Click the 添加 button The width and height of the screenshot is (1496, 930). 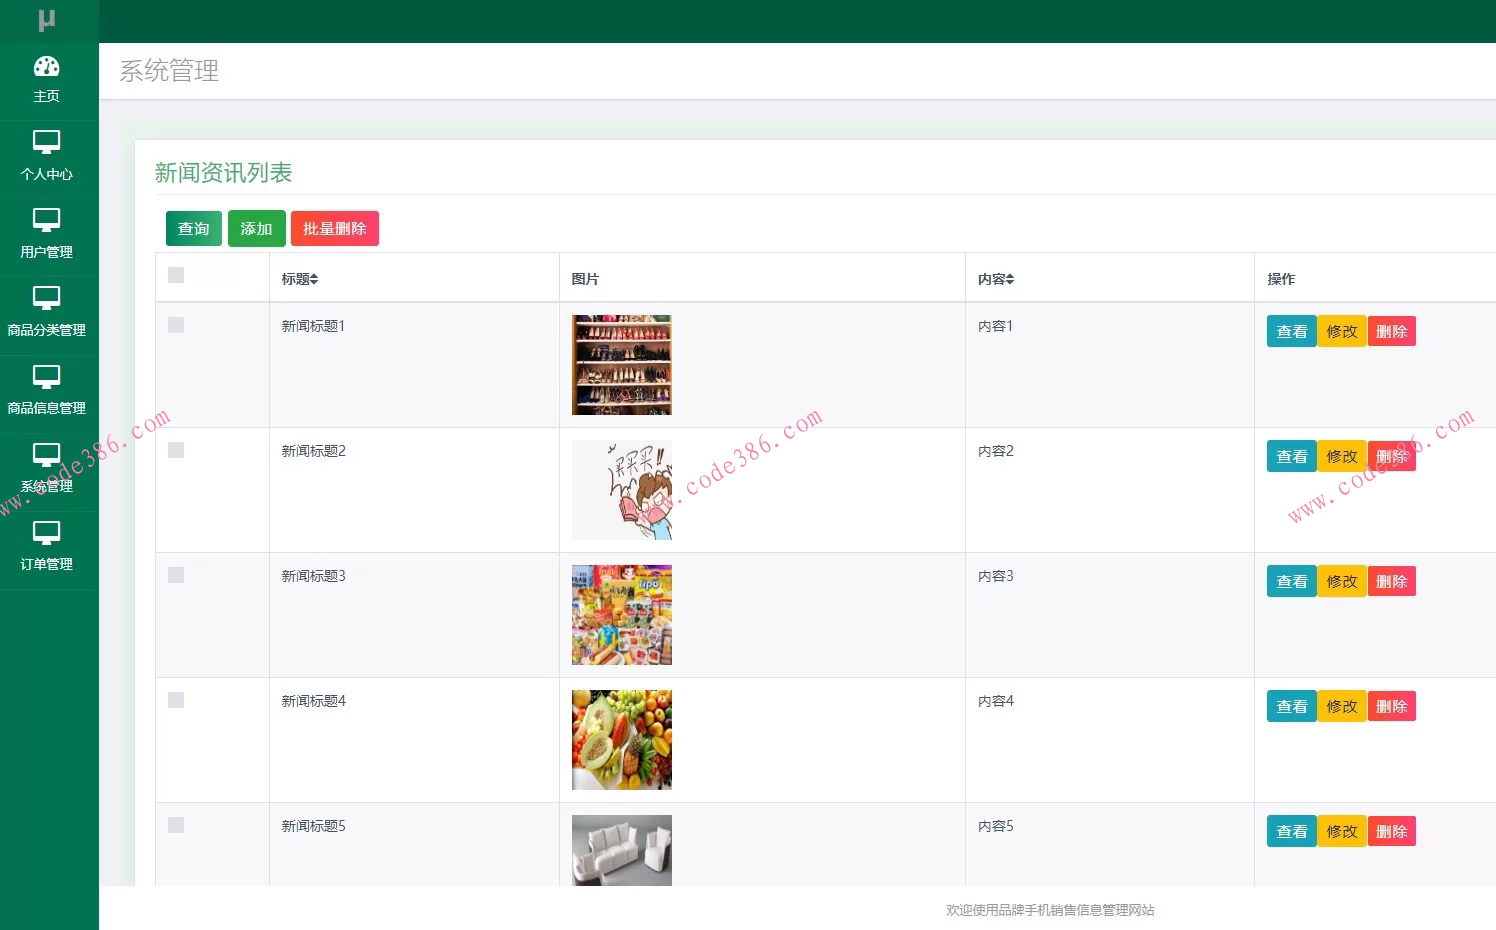(257, 228)
